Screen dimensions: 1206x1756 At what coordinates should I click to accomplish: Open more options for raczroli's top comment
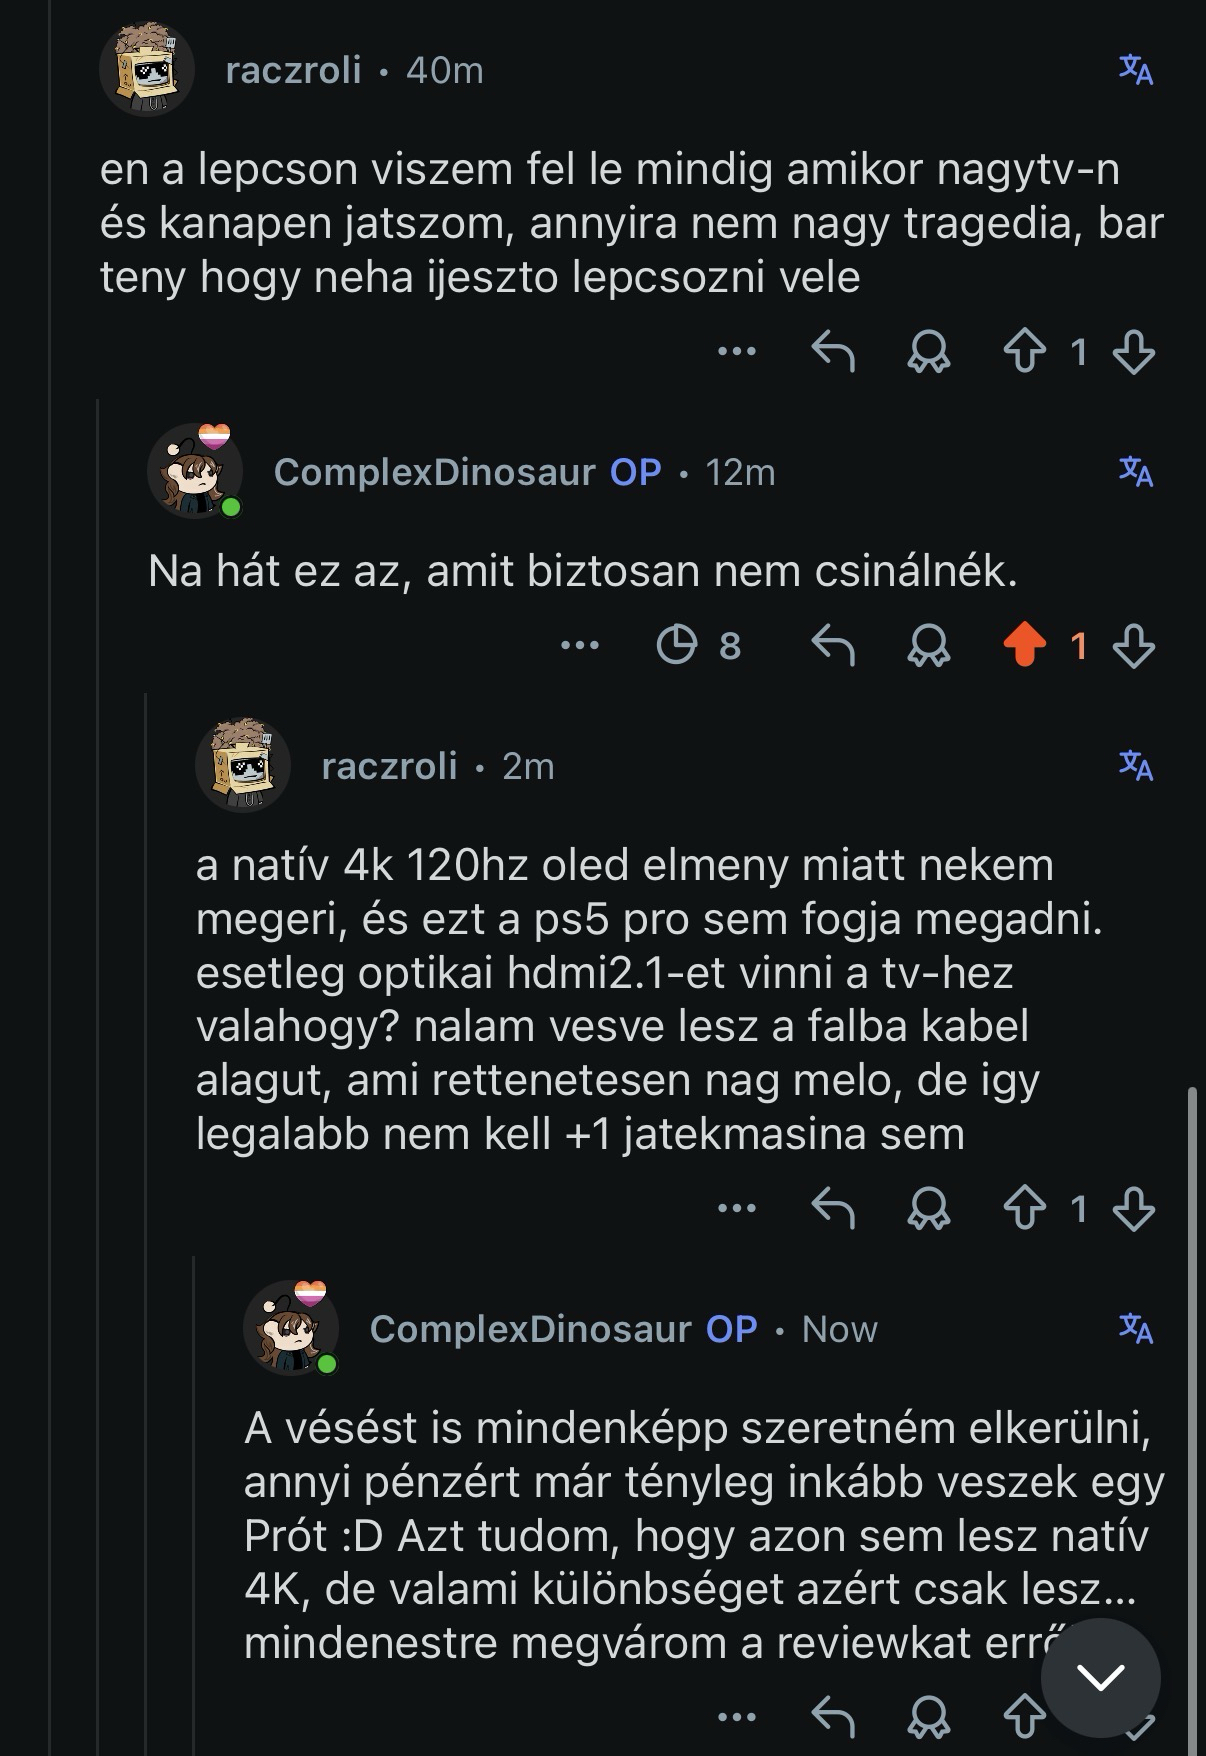[737, 352]
